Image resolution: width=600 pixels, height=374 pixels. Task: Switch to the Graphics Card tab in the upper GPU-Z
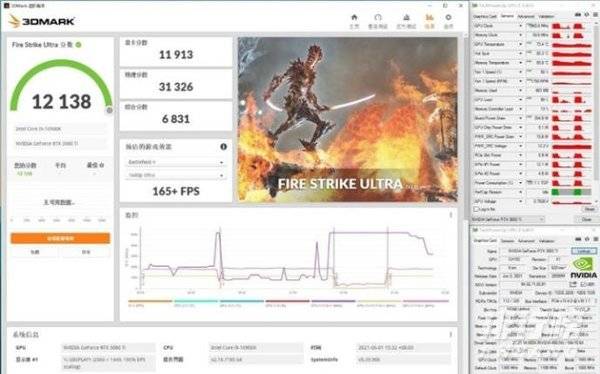485,16
